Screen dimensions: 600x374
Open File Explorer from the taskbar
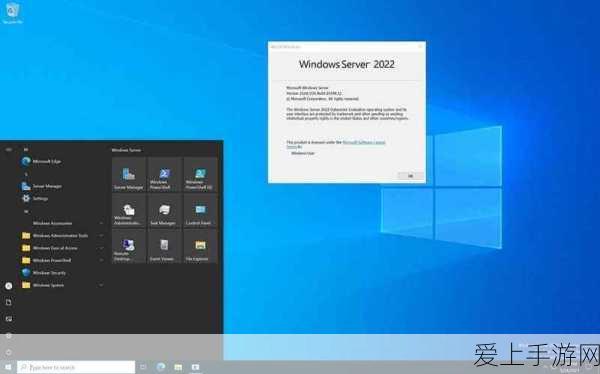178,367
